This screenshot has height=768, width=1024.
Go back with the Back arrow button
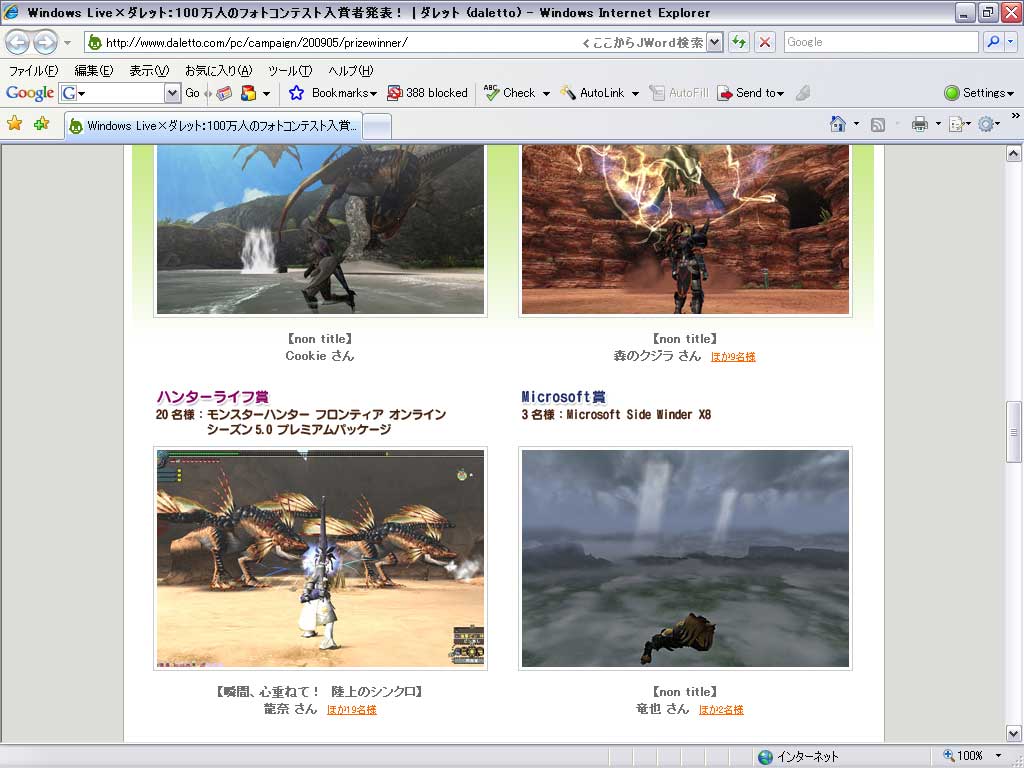[x=17, y=42]
